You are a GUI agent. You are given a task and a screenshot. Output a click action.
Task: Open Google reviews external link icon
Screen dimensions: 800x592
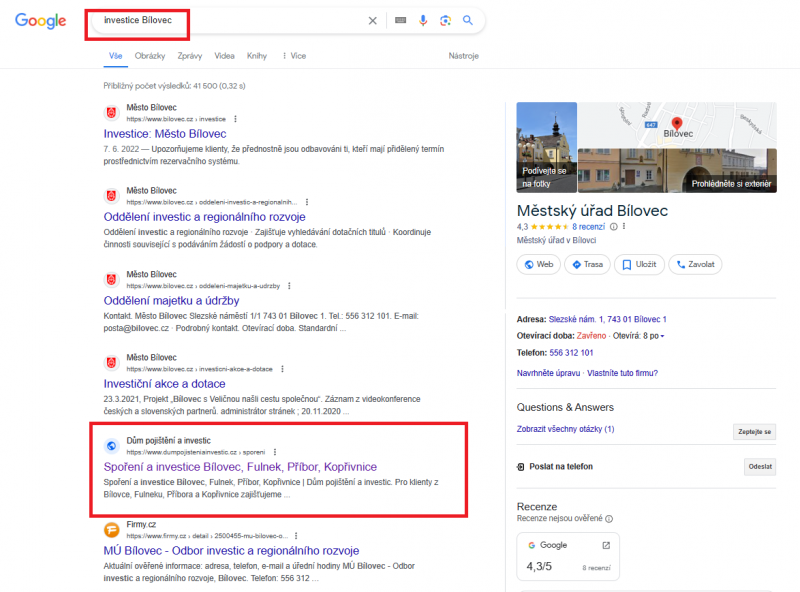(606, 546)
